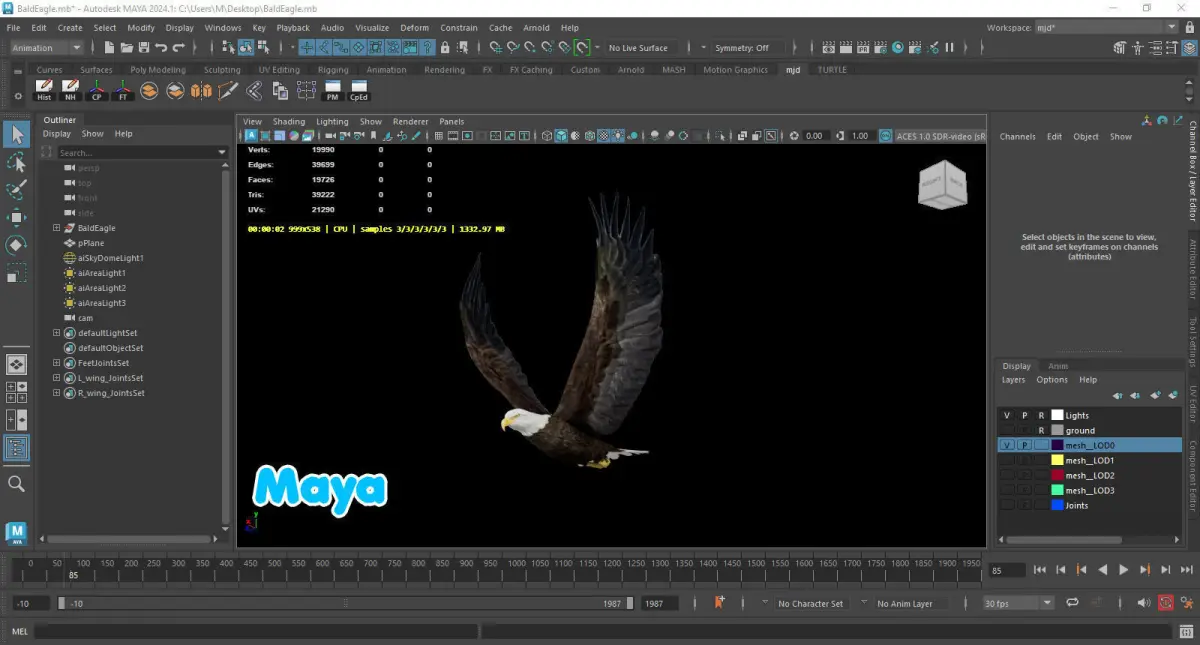Toggle the loop playback button
This screenshot has width=1200, height=645.
point(1072,603)
